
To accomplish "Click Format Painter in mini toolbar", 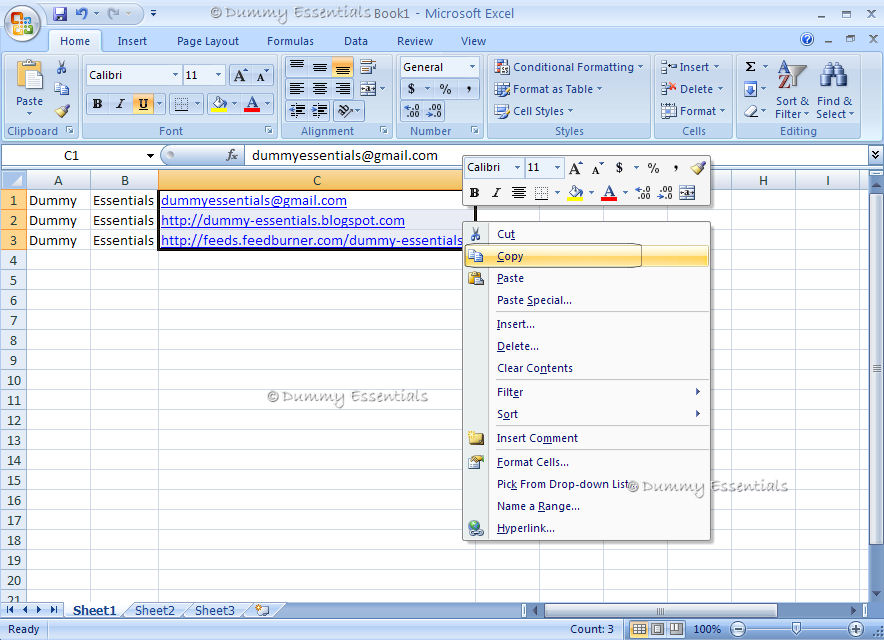I will [x=698, y=167].
